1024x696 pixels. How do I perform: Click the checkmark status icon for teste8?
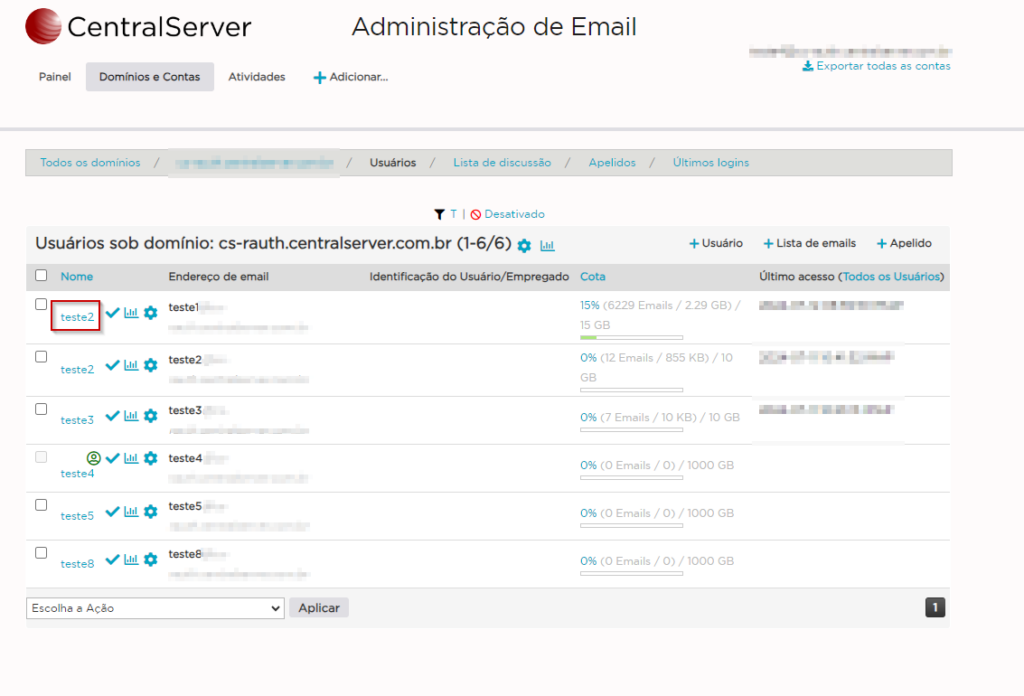click(112, 560)
